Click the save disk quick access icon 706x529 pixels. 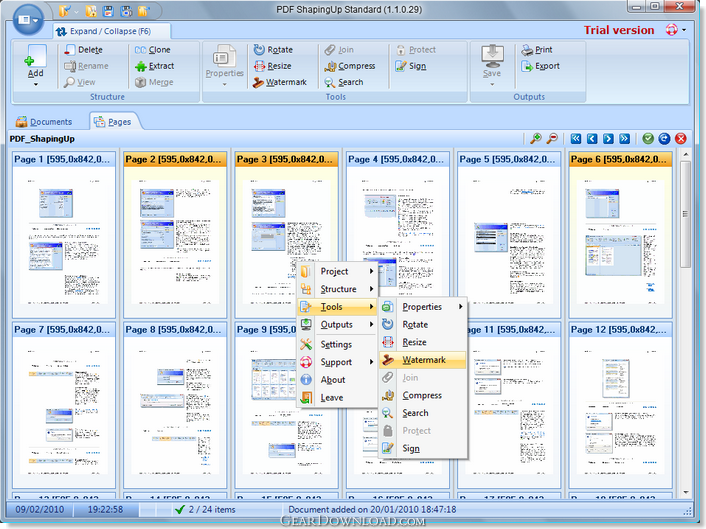(109, 11)
